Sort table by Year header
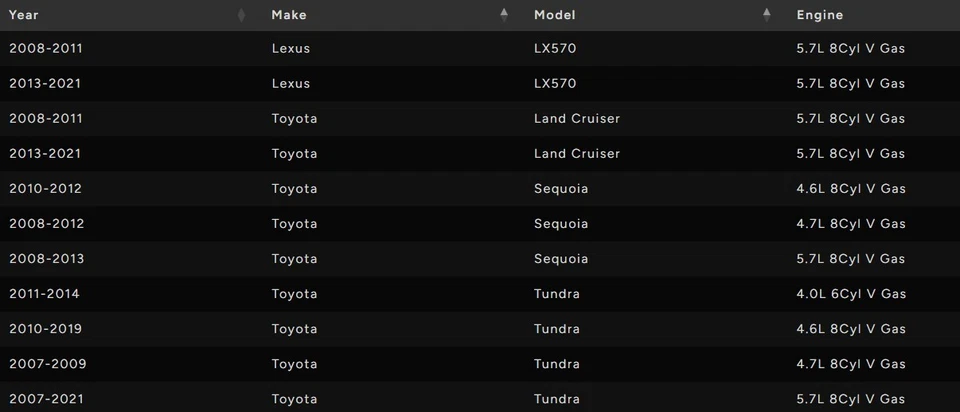The width and height of the screenshot is (960, 412). (x=24, y=15)
